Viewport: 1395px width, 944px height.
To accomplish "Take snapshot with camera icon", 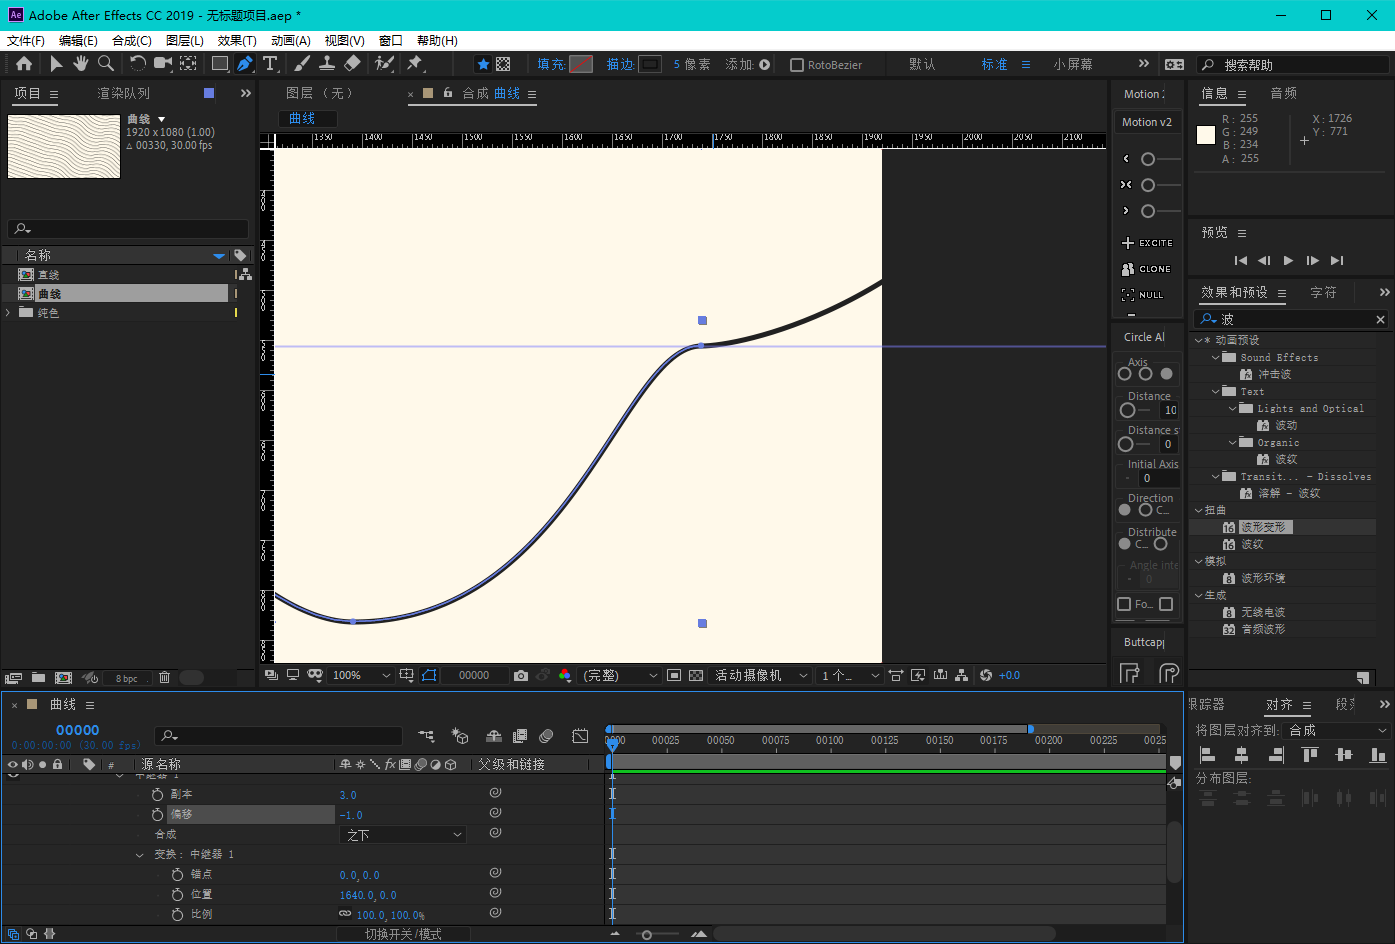I will tap(521, 676).
